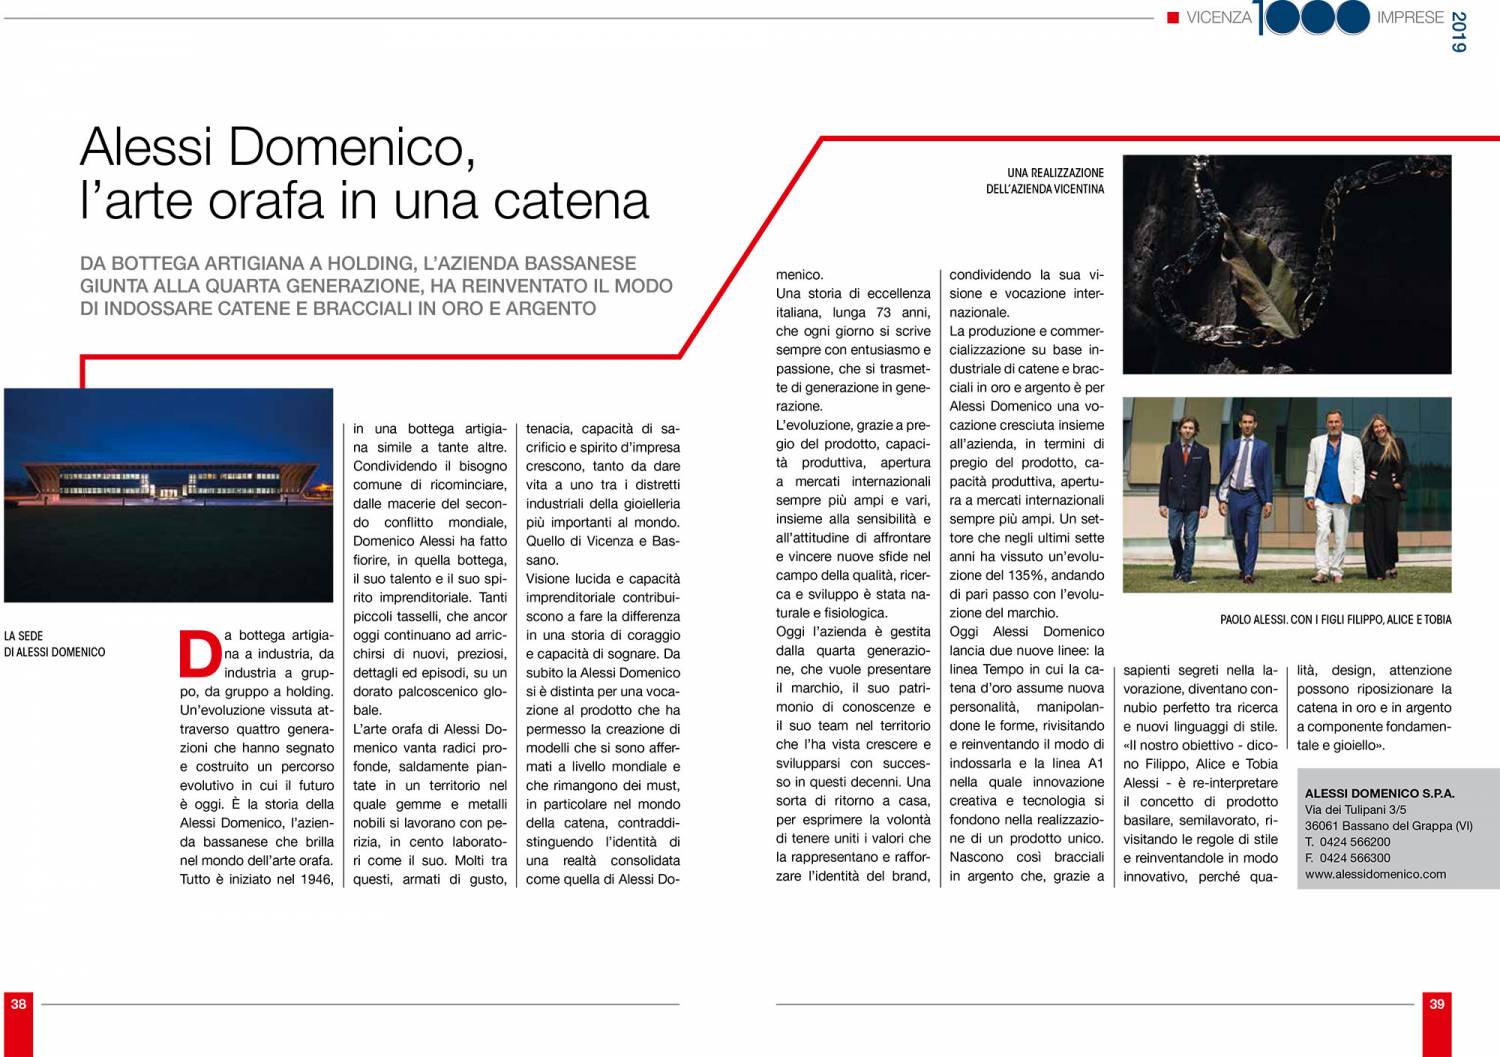Click the line 'Oggi l'azienda è gestita'
The width and height of the screenshot is (1500, 1057).
pyautogui.click(x=853, y=631)
